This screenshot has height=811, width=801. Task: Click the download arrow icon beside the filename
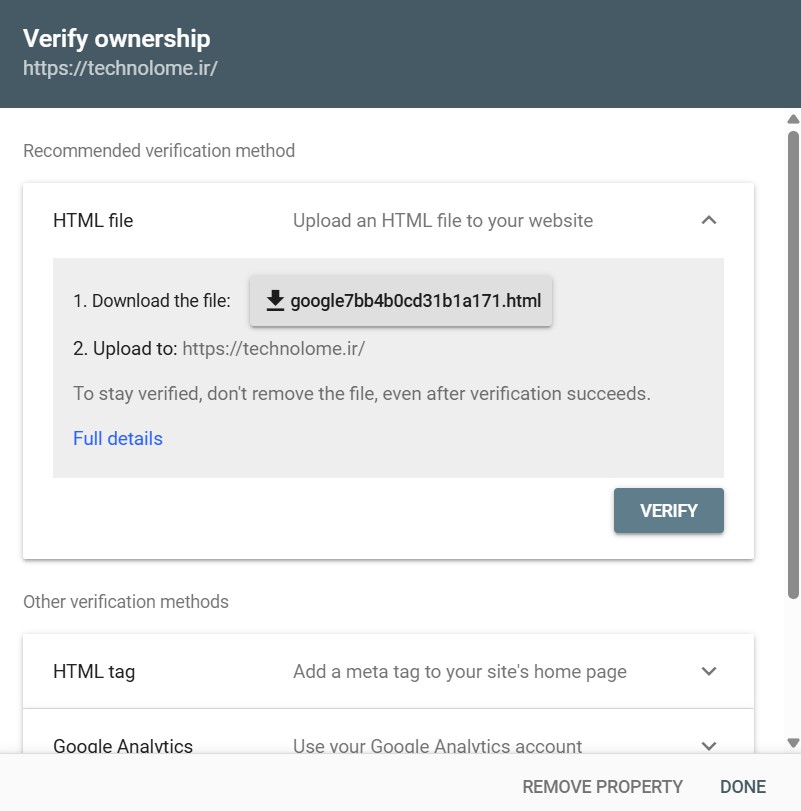tap(275, 301)
